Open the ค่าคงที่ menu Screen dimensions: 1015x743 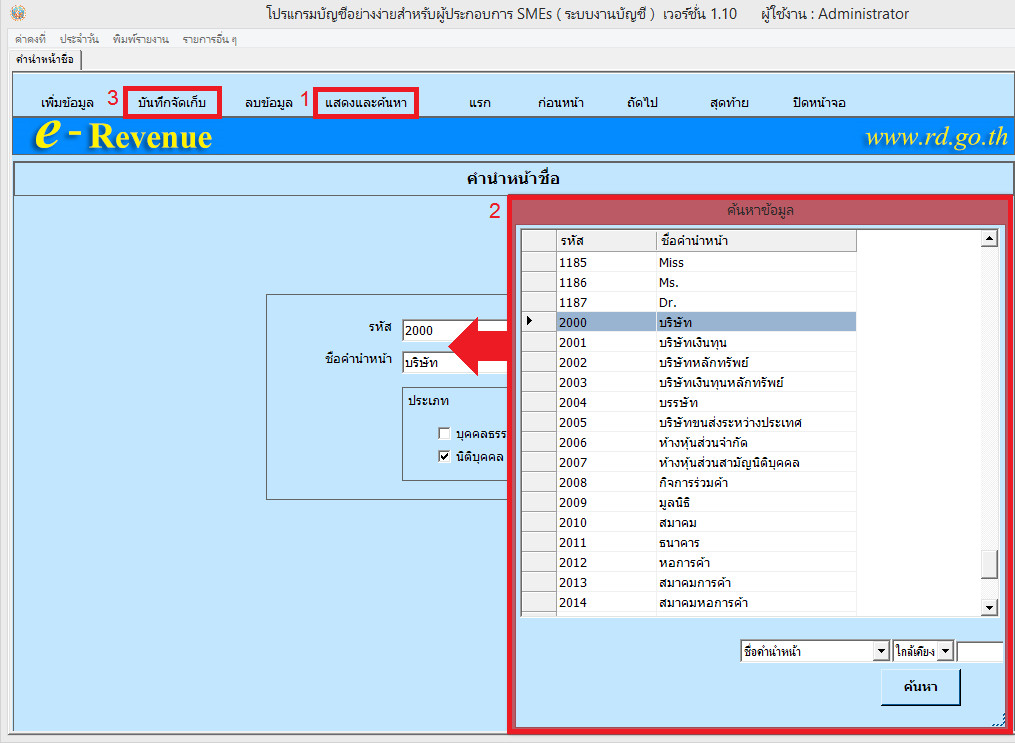click(30, 39)
